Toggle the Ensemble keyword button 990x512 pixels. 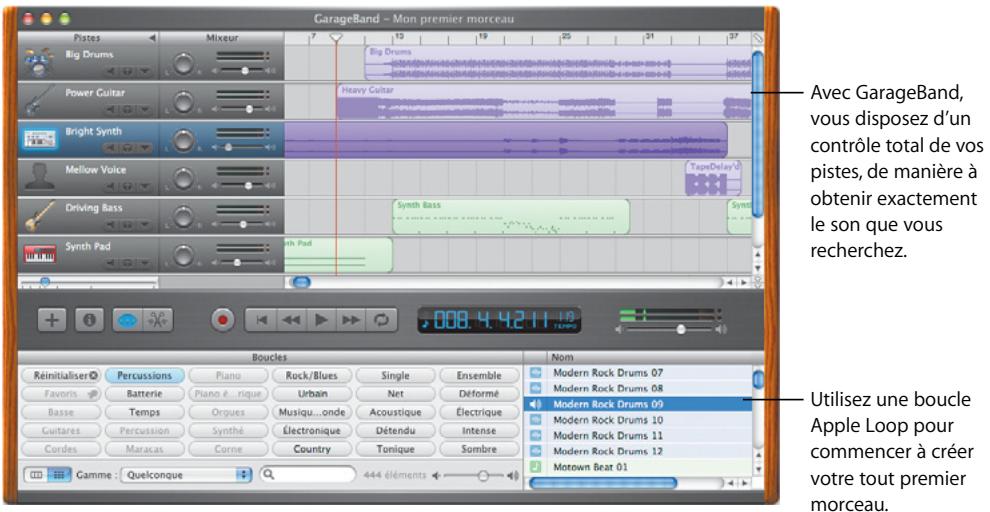point(479,376)
